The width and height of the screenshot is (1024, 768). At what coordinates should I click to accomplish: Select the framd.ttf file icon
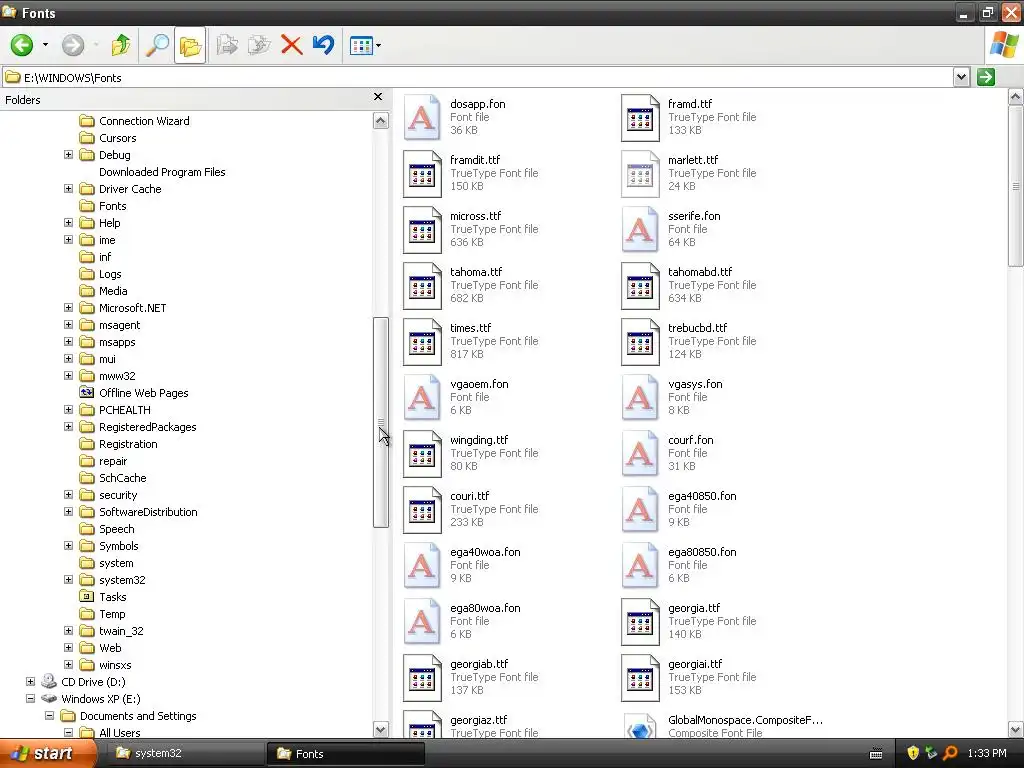[x=640, y=118]
